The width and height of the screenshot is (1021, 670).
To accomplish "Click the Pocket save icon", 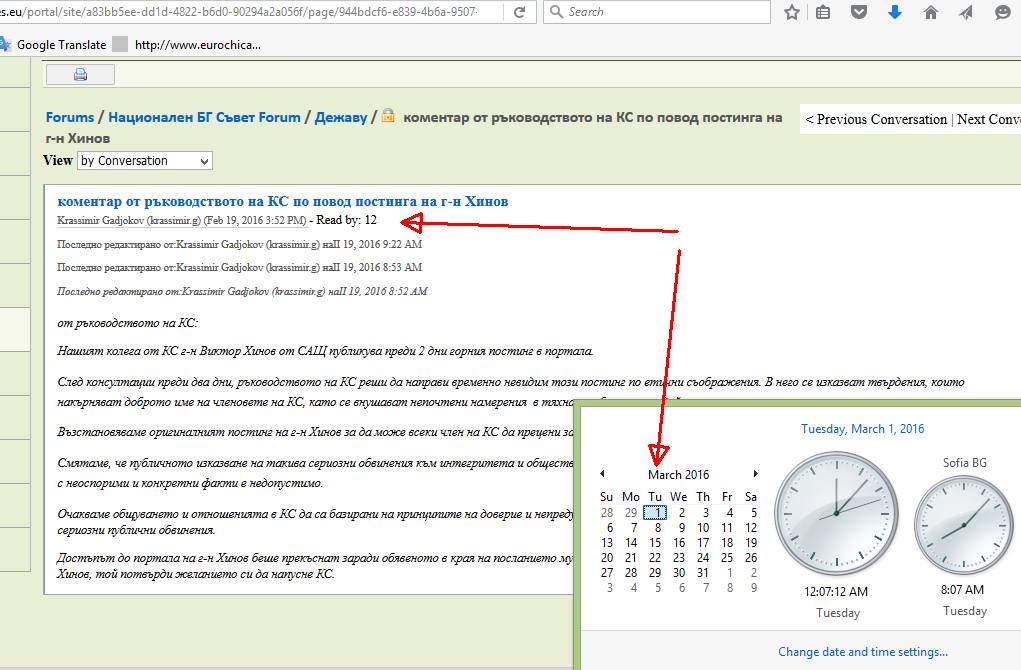I will pos(858,12).
